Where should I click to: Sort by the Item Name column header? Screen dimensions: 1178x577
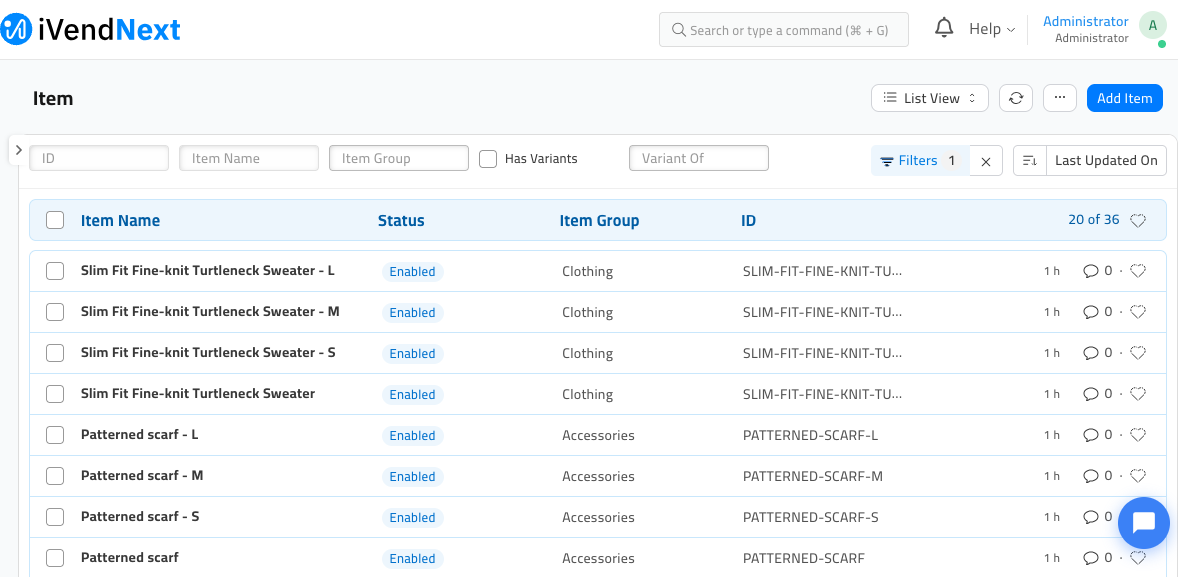[x=120, y=220]
